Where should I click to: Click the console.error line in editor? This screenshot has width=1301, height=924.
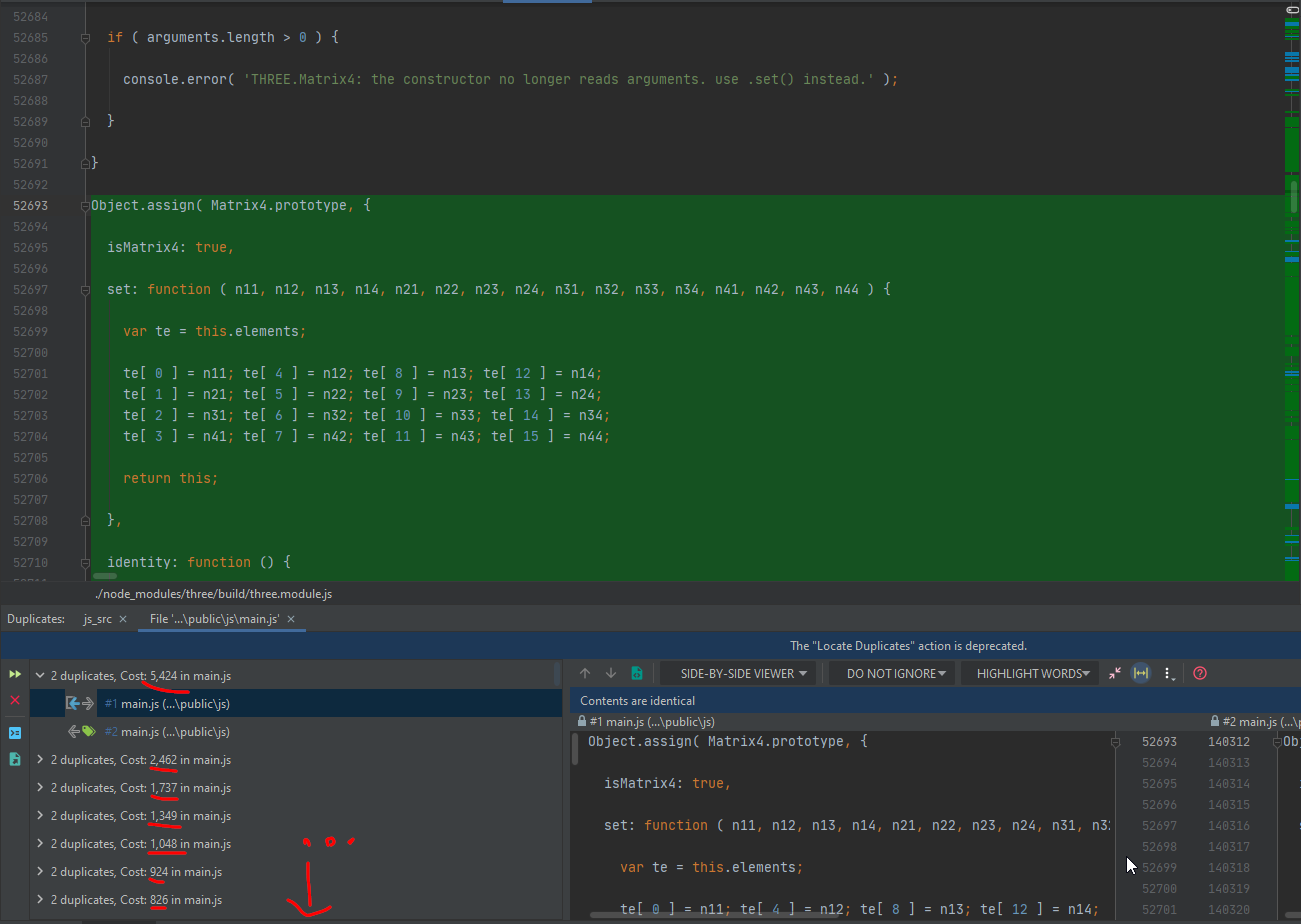click(x=510, y=79)
